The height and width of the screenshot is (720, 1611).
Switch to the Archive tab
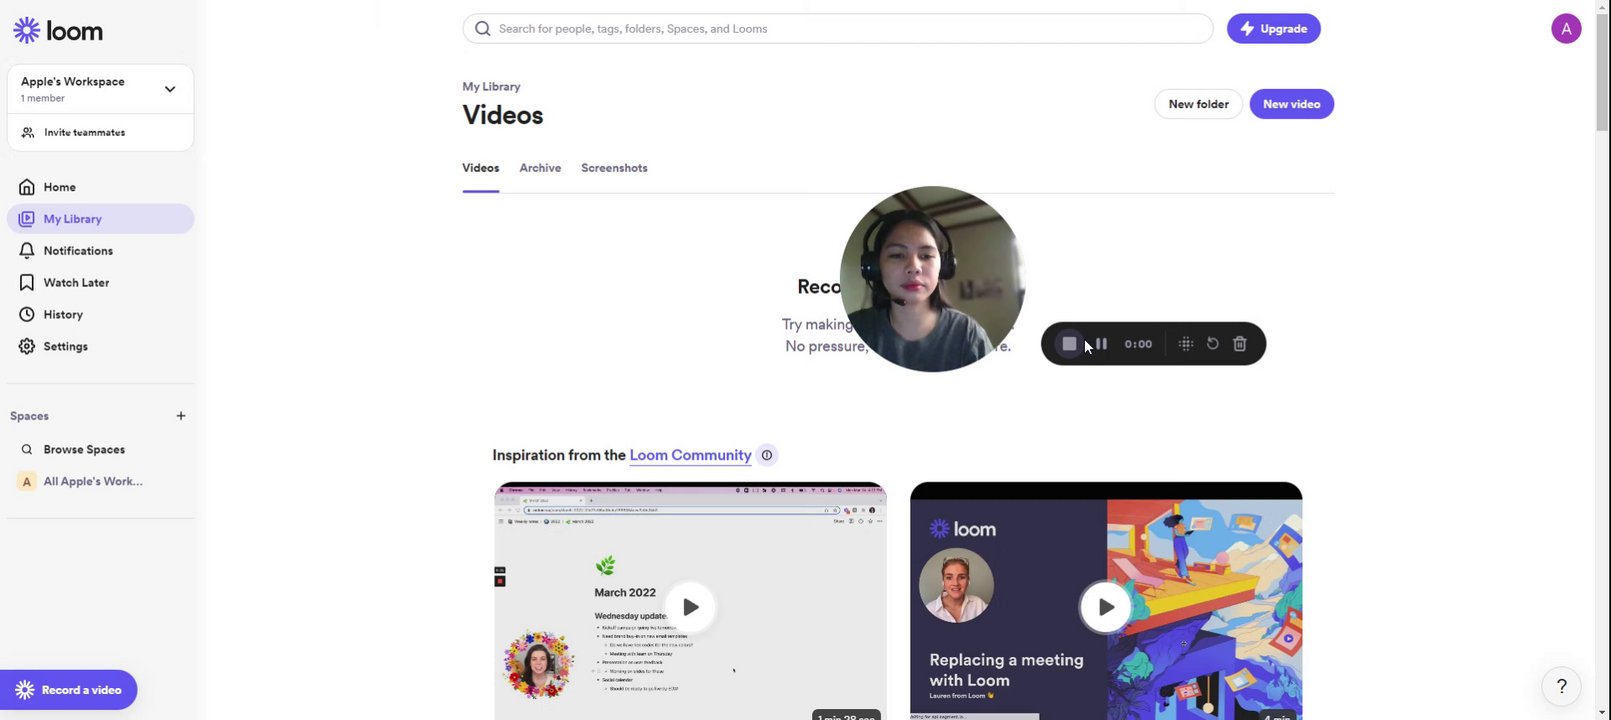tap(540, 168)
